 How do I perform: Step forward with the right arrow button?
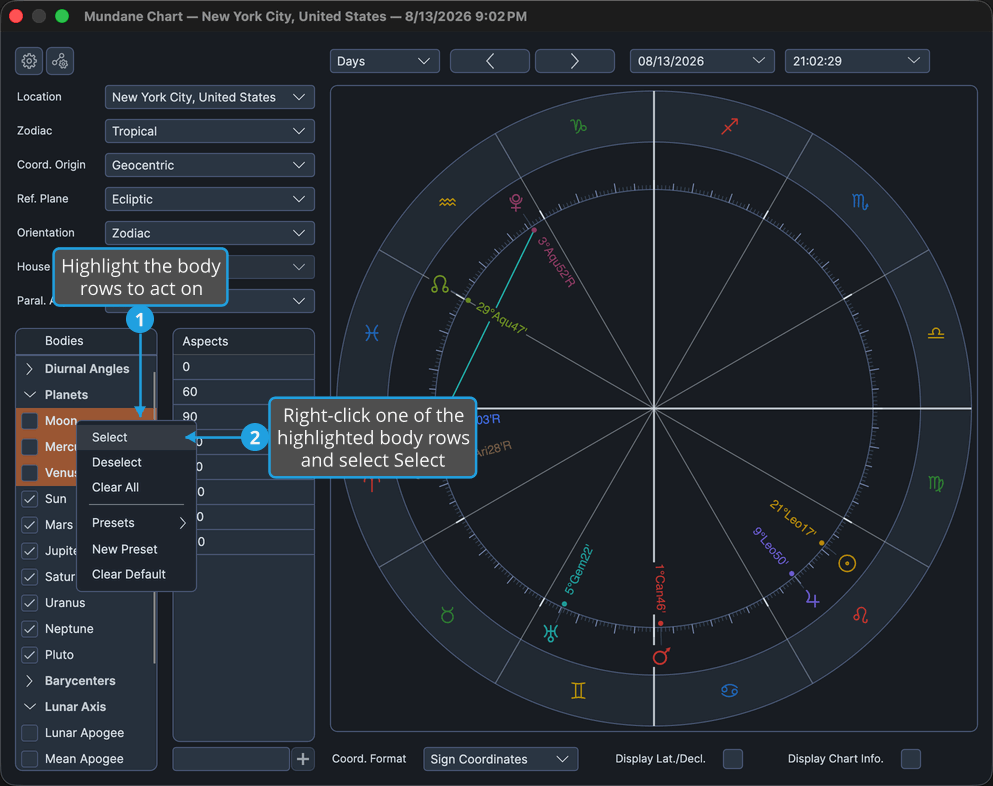[574, 61]
